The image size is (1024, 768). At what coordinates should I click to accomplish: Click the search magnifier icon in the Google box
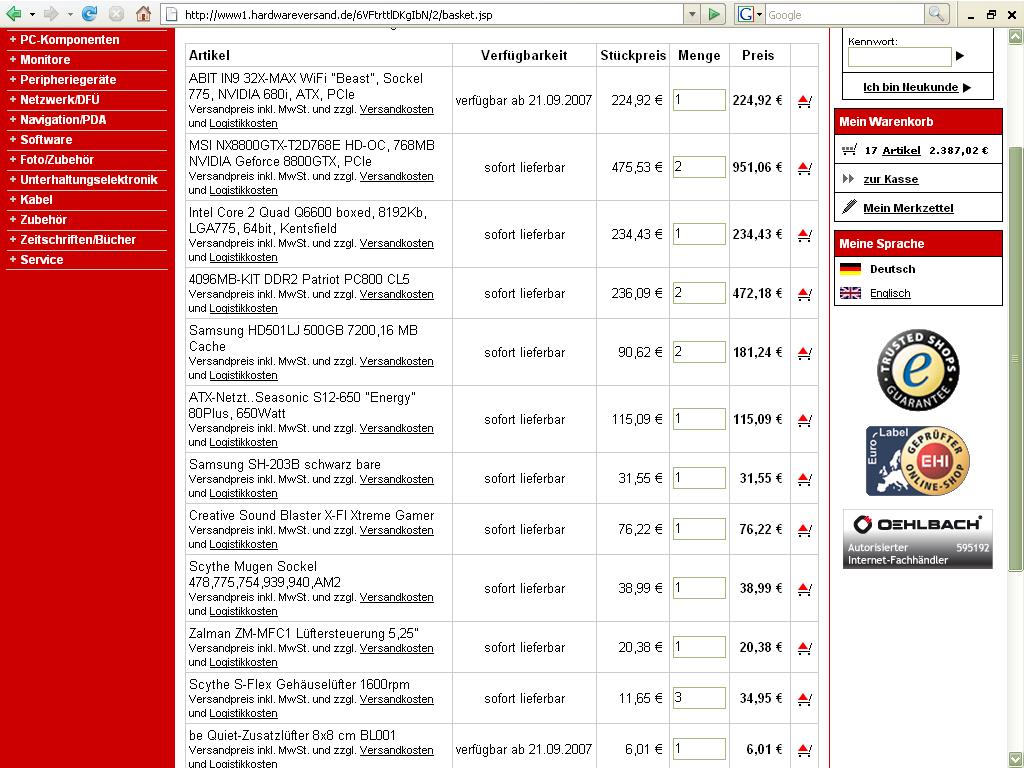[936, 14]
